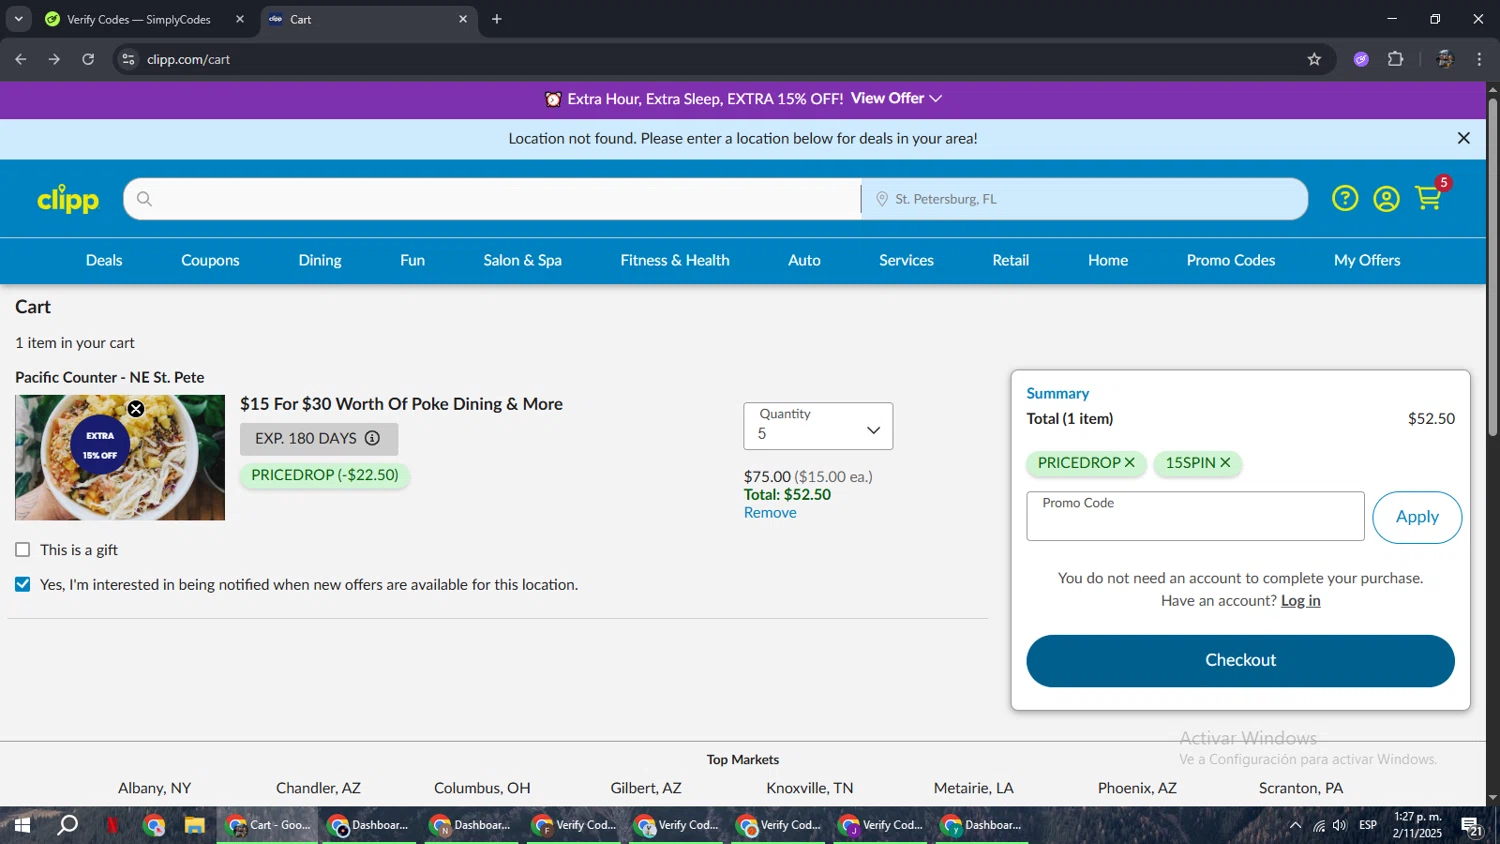Remove the item from cart
The height and width of the screenshot is (844, 1500).
click(770, 513)
